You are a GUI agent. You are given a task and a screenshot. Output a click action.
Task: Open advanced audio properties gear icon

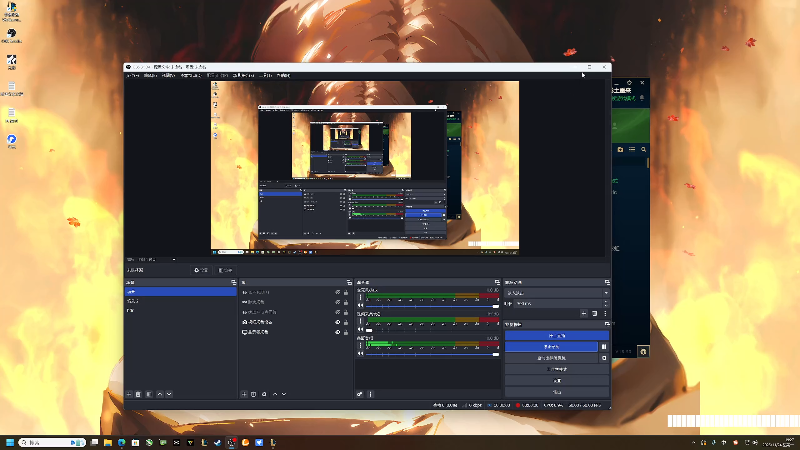pos(360,394)
